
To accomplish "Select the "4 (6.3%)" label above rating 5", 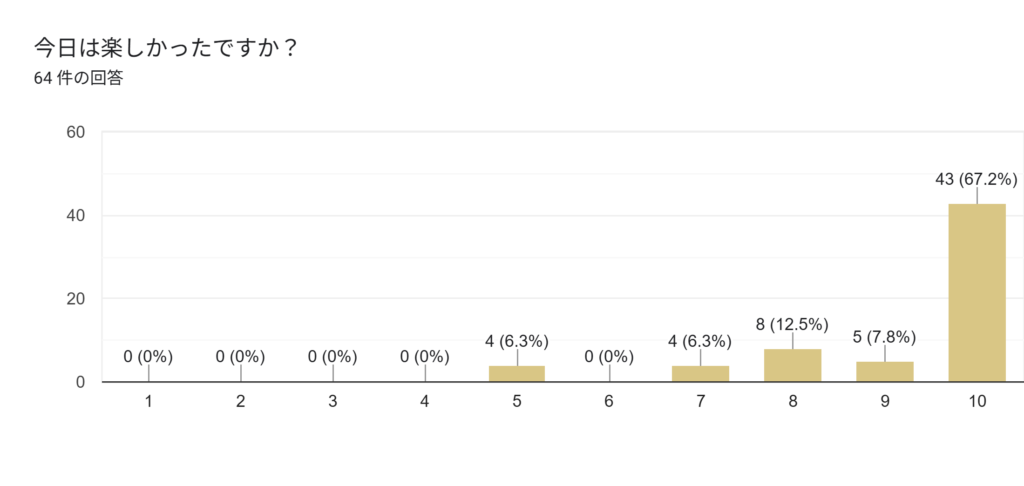I will pos(516,342).
